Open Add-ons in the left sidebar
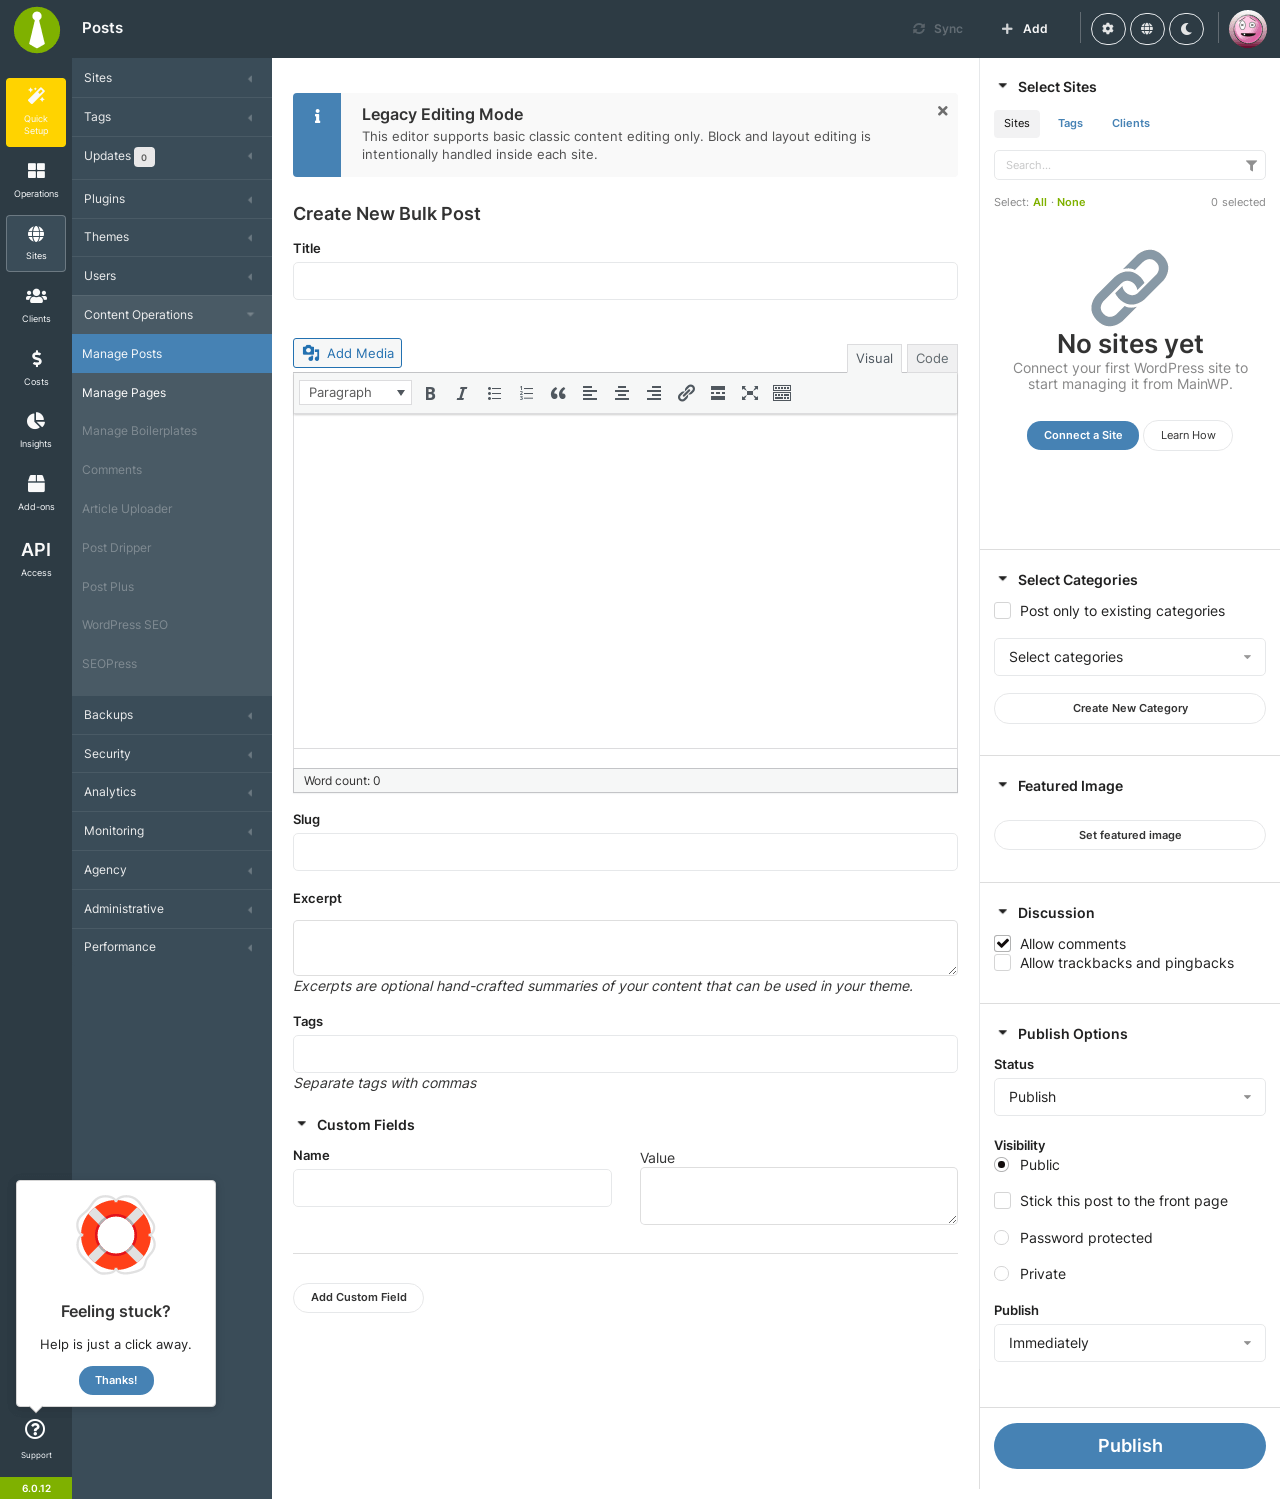The height and width of the screenshot is (1499, 1280). tap(36, 492)
